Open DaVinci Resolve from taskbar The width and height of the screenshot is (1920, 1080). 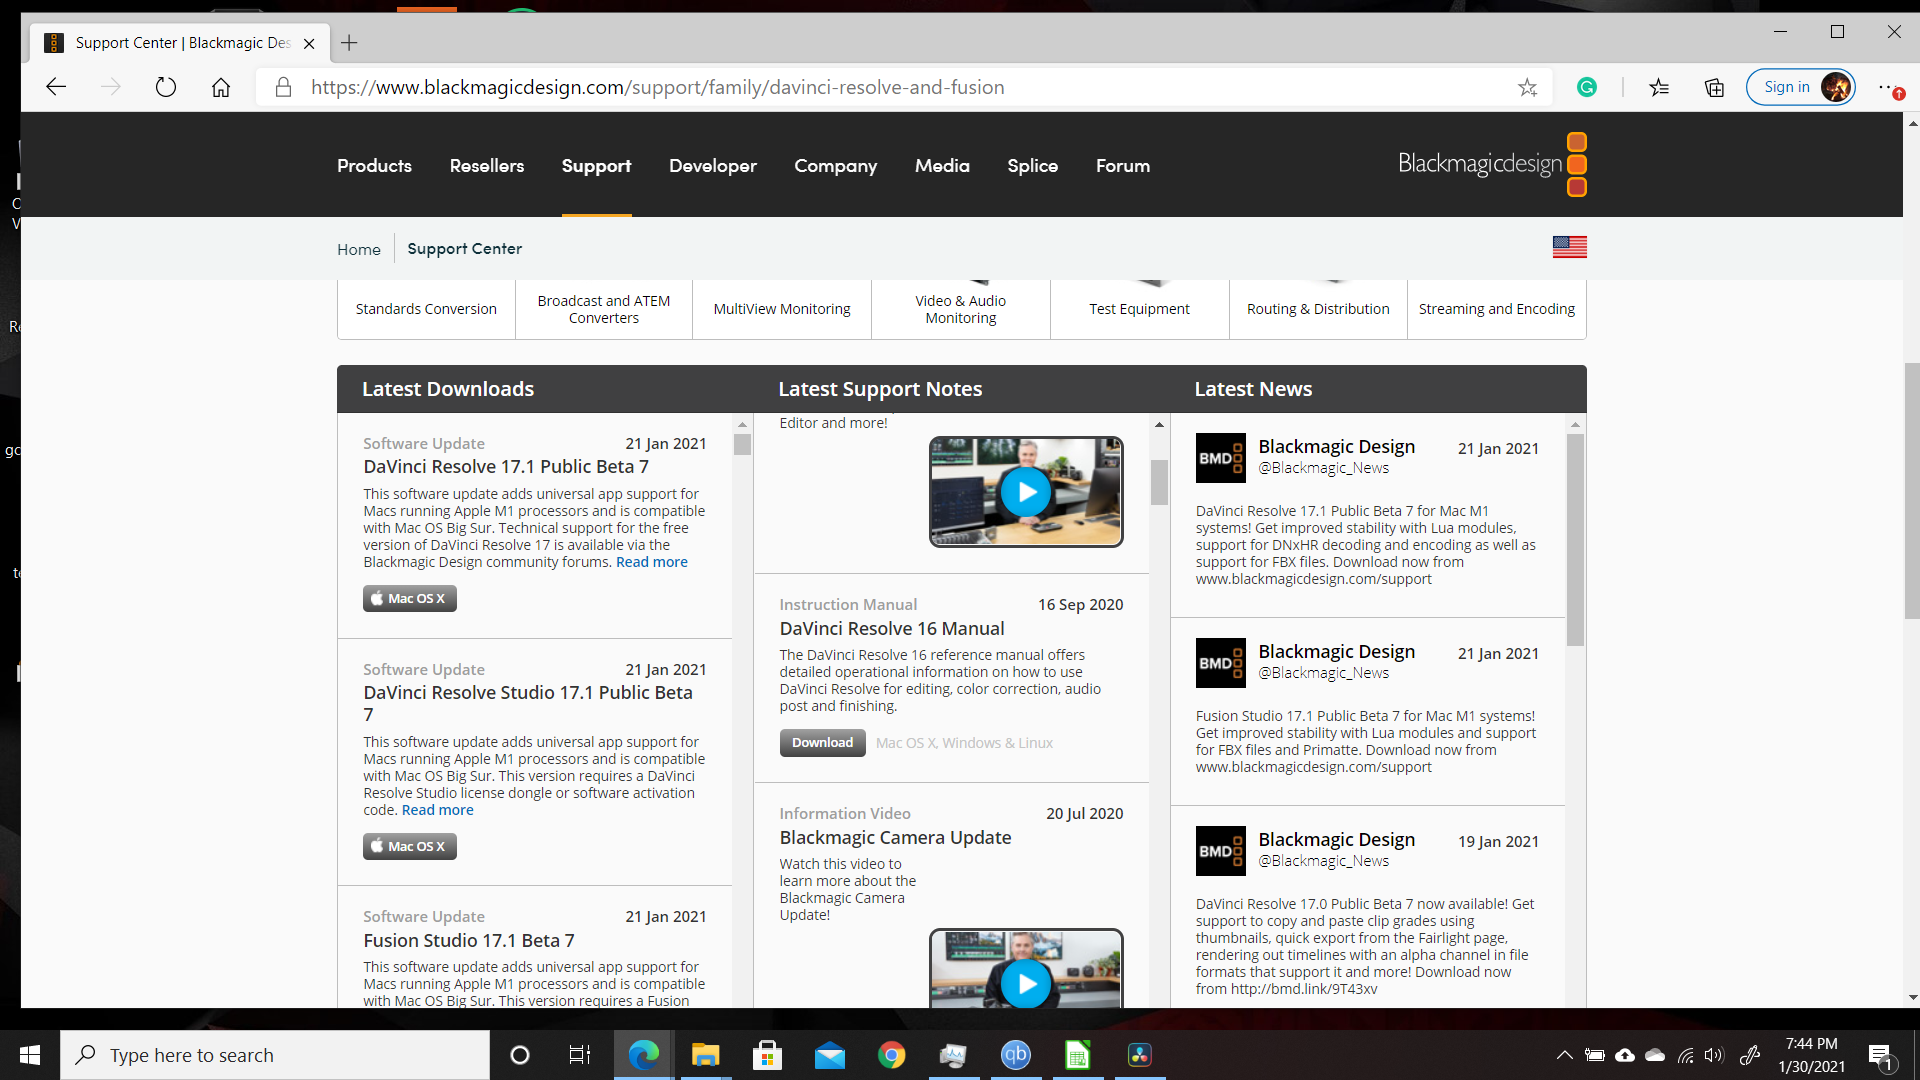tap(1140, 1055)
